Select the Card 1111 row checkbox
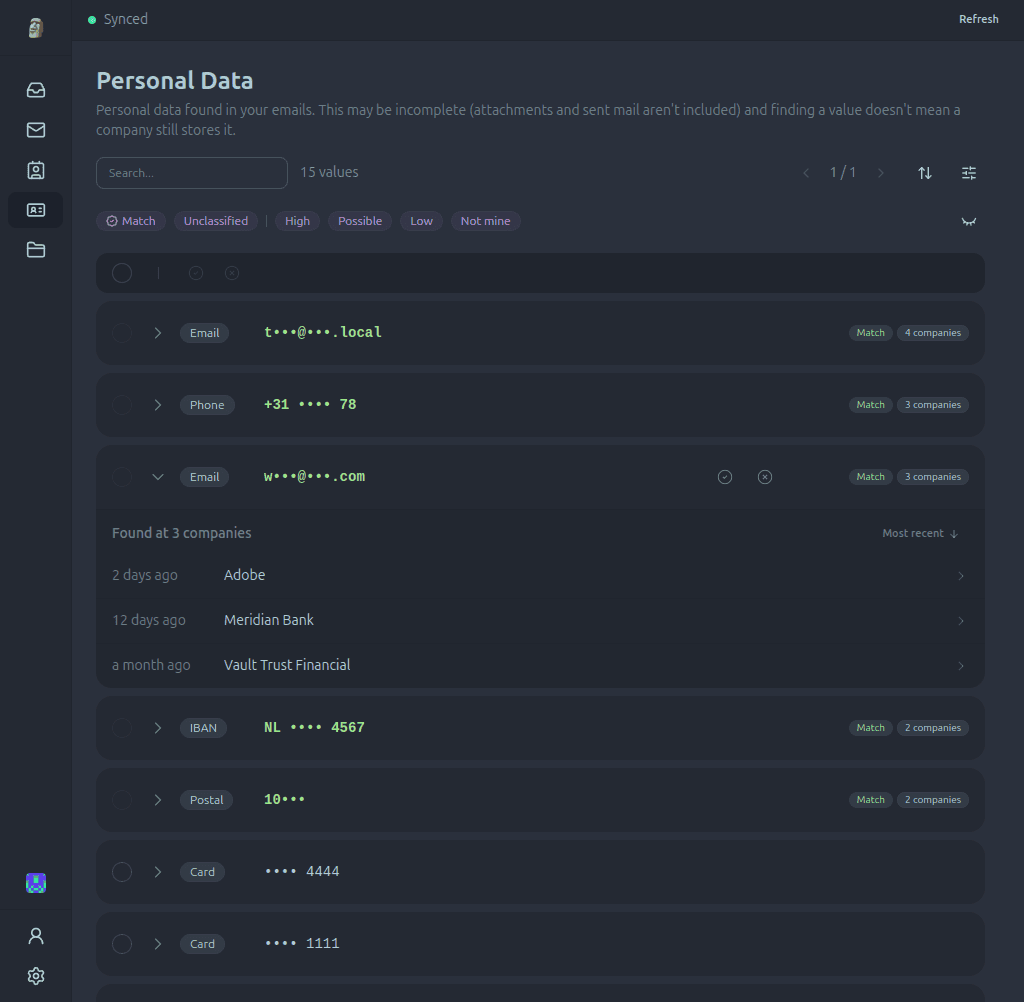 point(122,944)
